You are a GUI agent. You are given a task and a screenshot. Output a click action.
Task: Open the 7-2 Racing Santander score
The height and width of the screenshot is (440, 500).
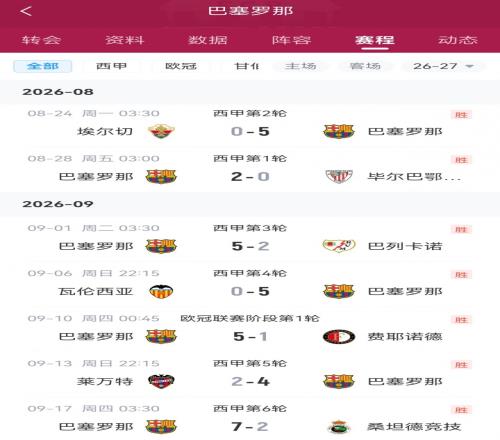click(x=250, y=427)
